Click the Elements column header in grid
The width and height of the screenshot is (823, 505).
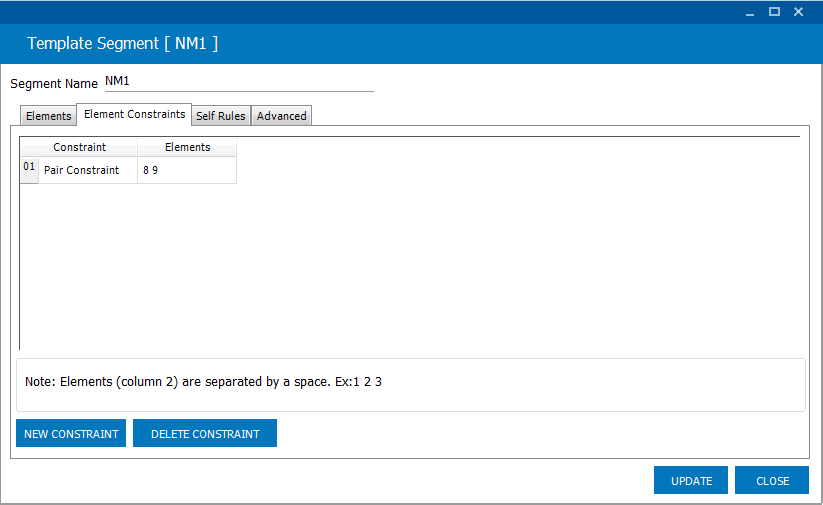pos(187,147)
